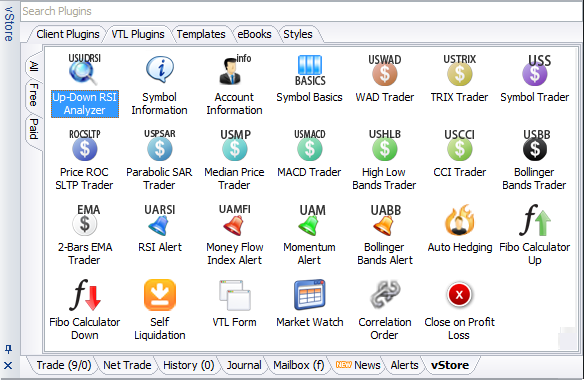
Task: Choose the Money Flow Index Alert icon
Action: pos(235,220)
